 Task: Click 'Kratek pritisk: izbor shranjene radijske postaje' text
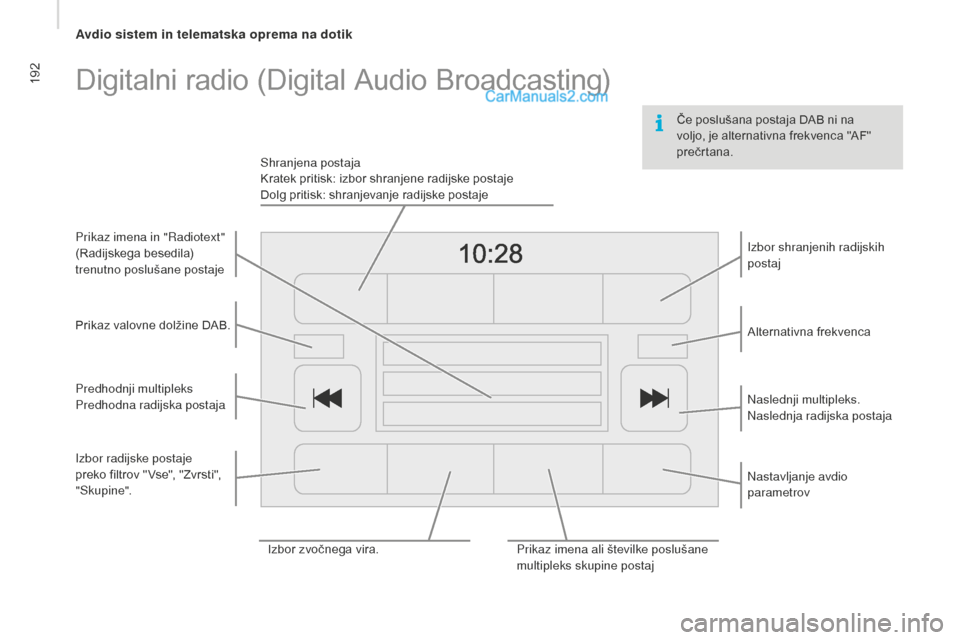(387, 178)
